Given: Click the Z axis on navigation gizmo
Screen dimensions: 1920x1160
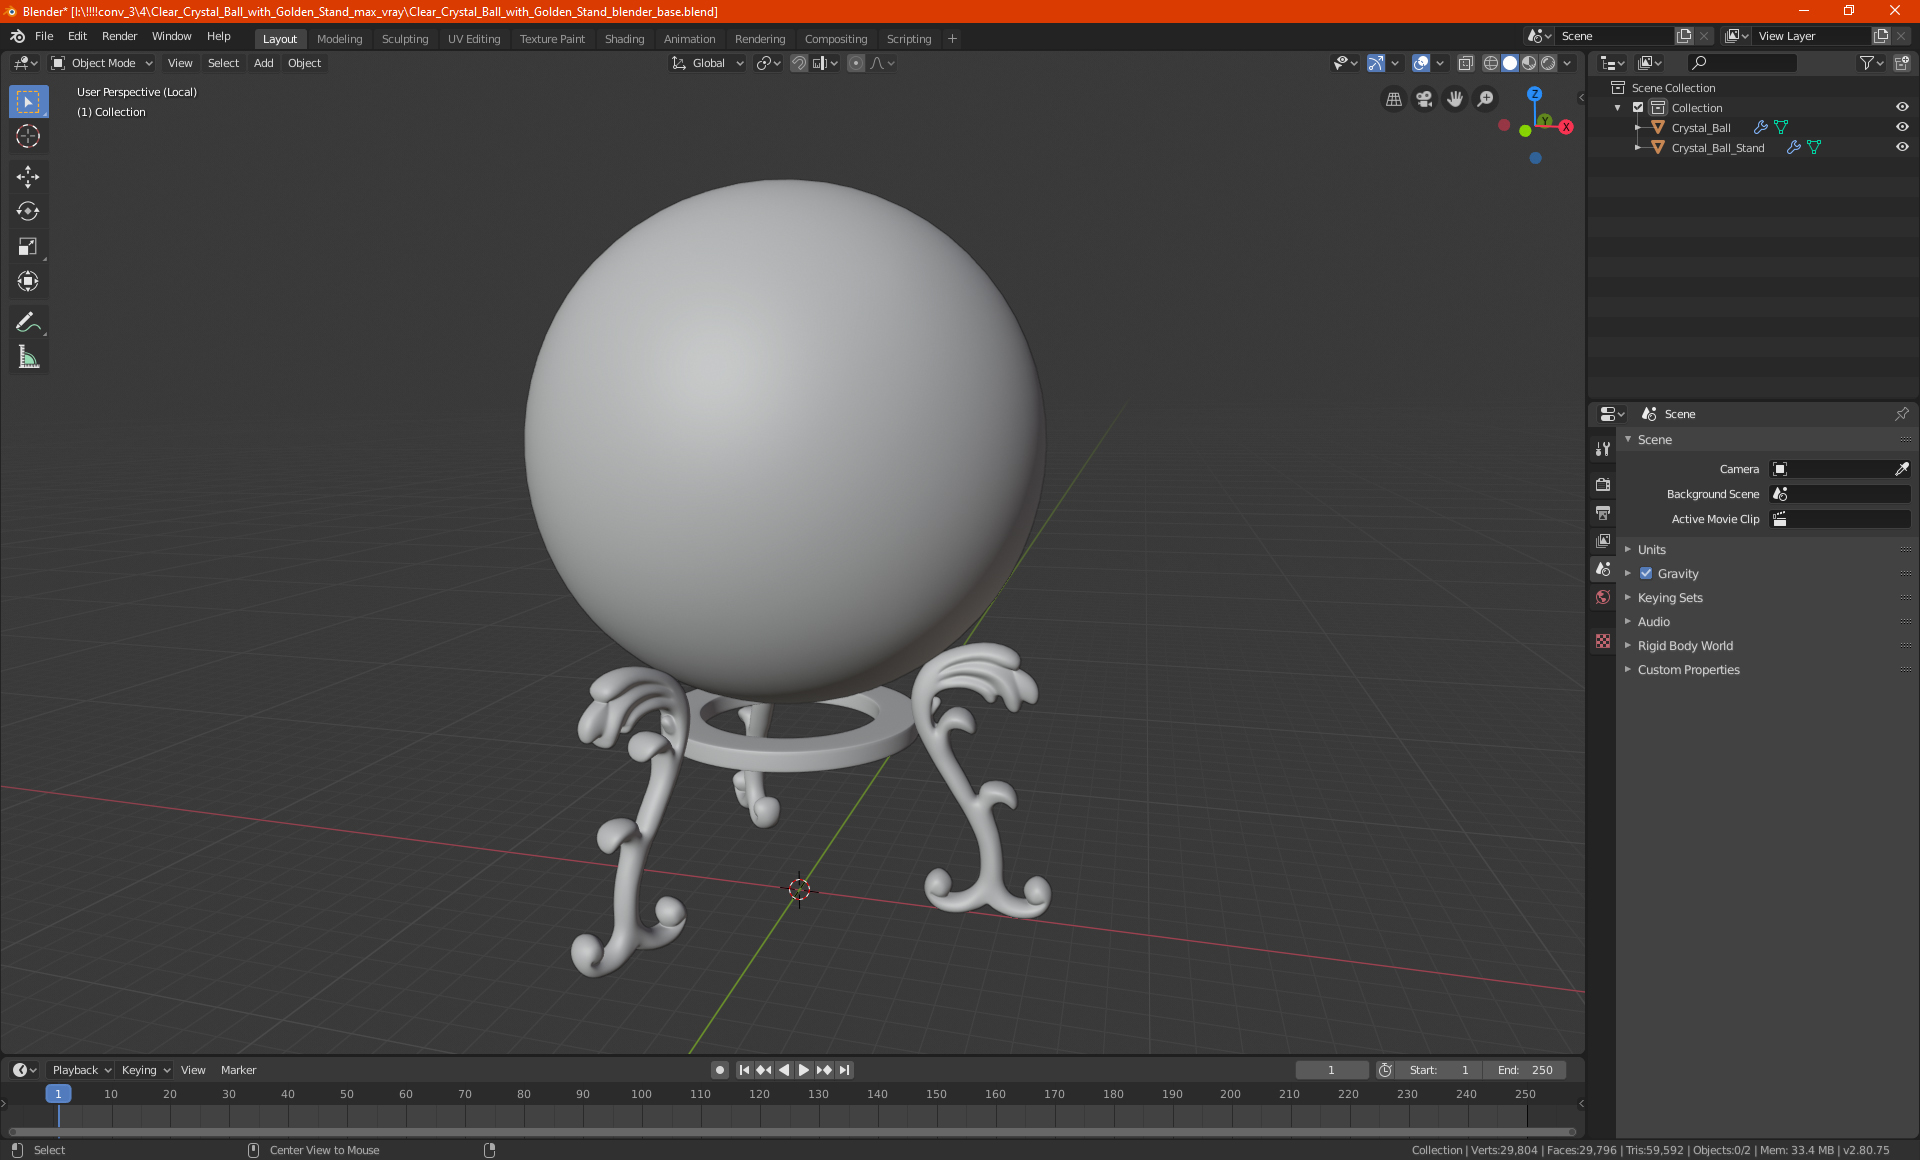Looking at the screenshot, I should click(x=1534, y=94).
